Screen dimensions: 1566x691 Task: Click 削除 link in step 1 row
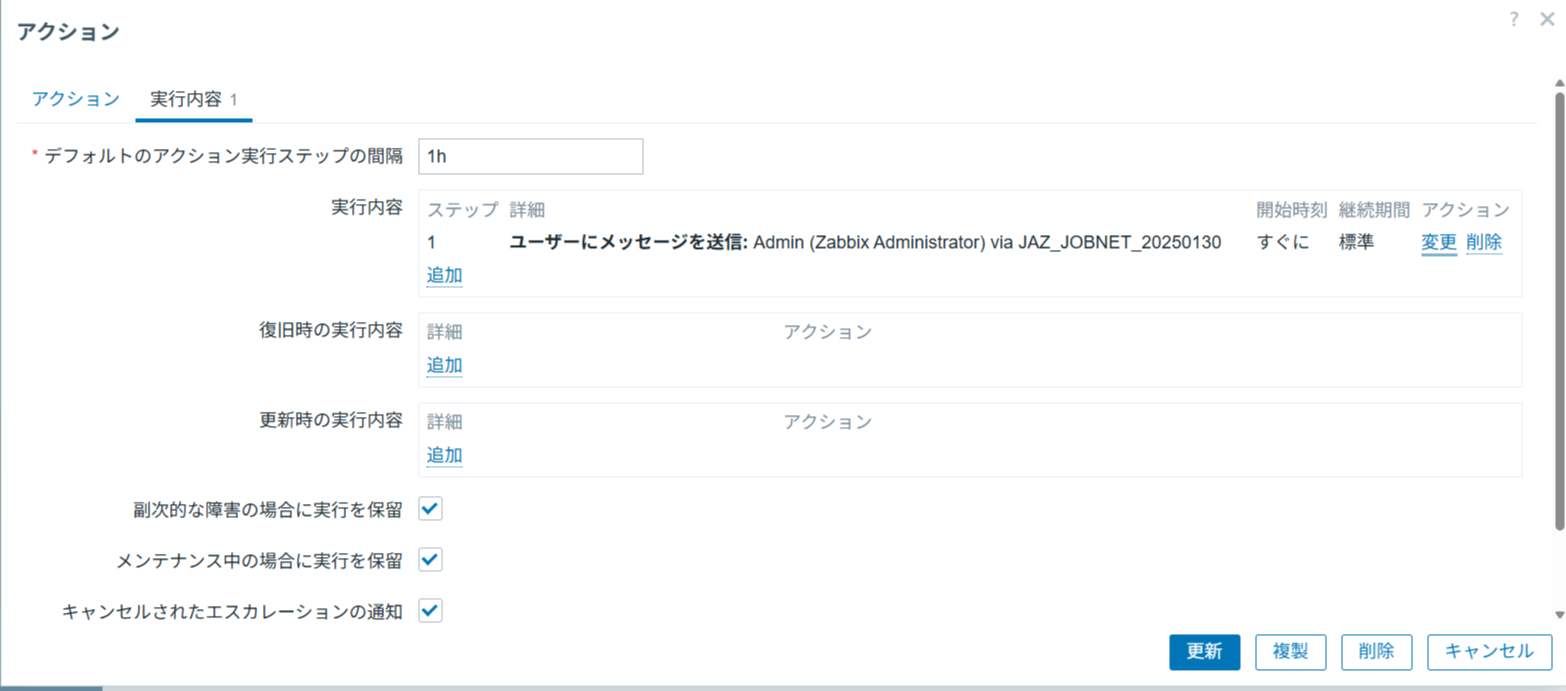point(1484,242)
